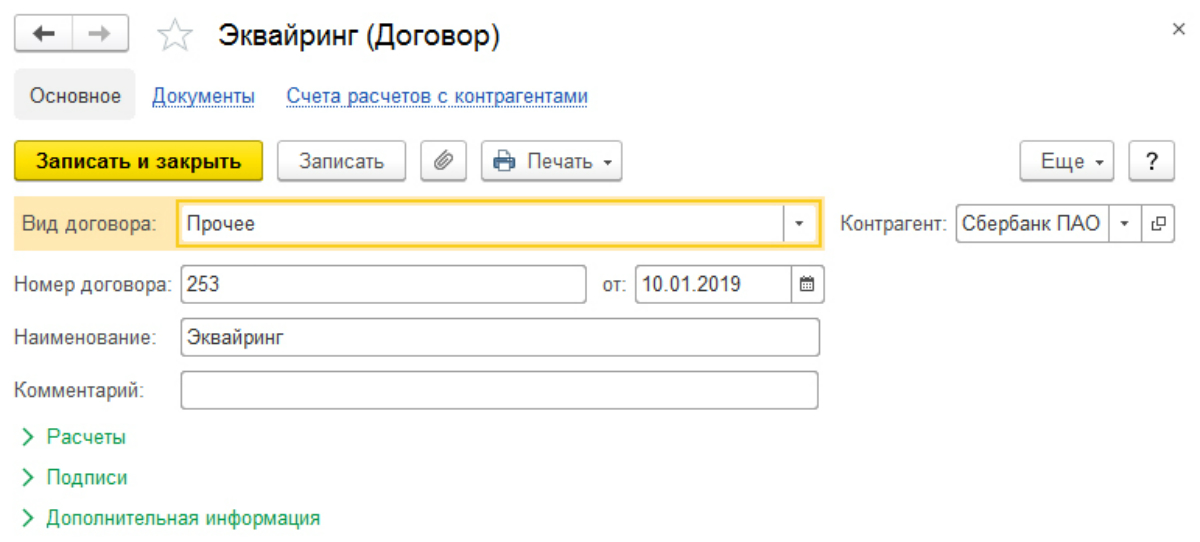Switch to the Документы tab
The height and width of the screenshot is (542, 1200).
click(x=203, y=96)
